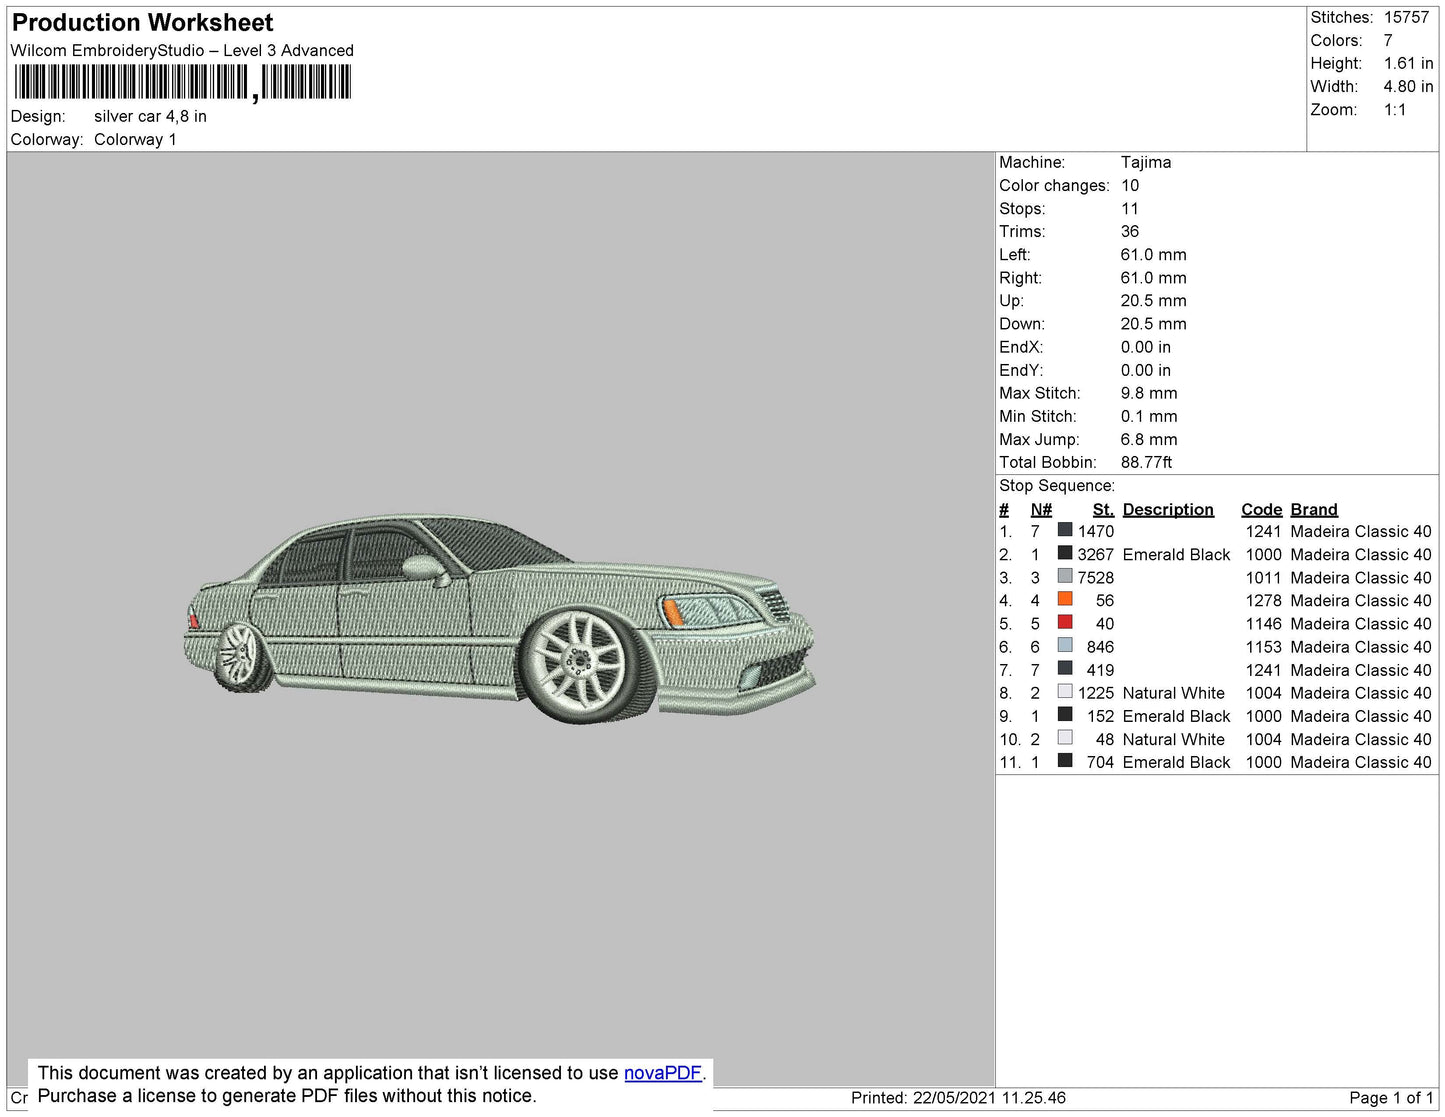Click the black swatch for stop 9 (152 stitches)
This screenshot has height=1117, width=1445.
pos(1065,715)
